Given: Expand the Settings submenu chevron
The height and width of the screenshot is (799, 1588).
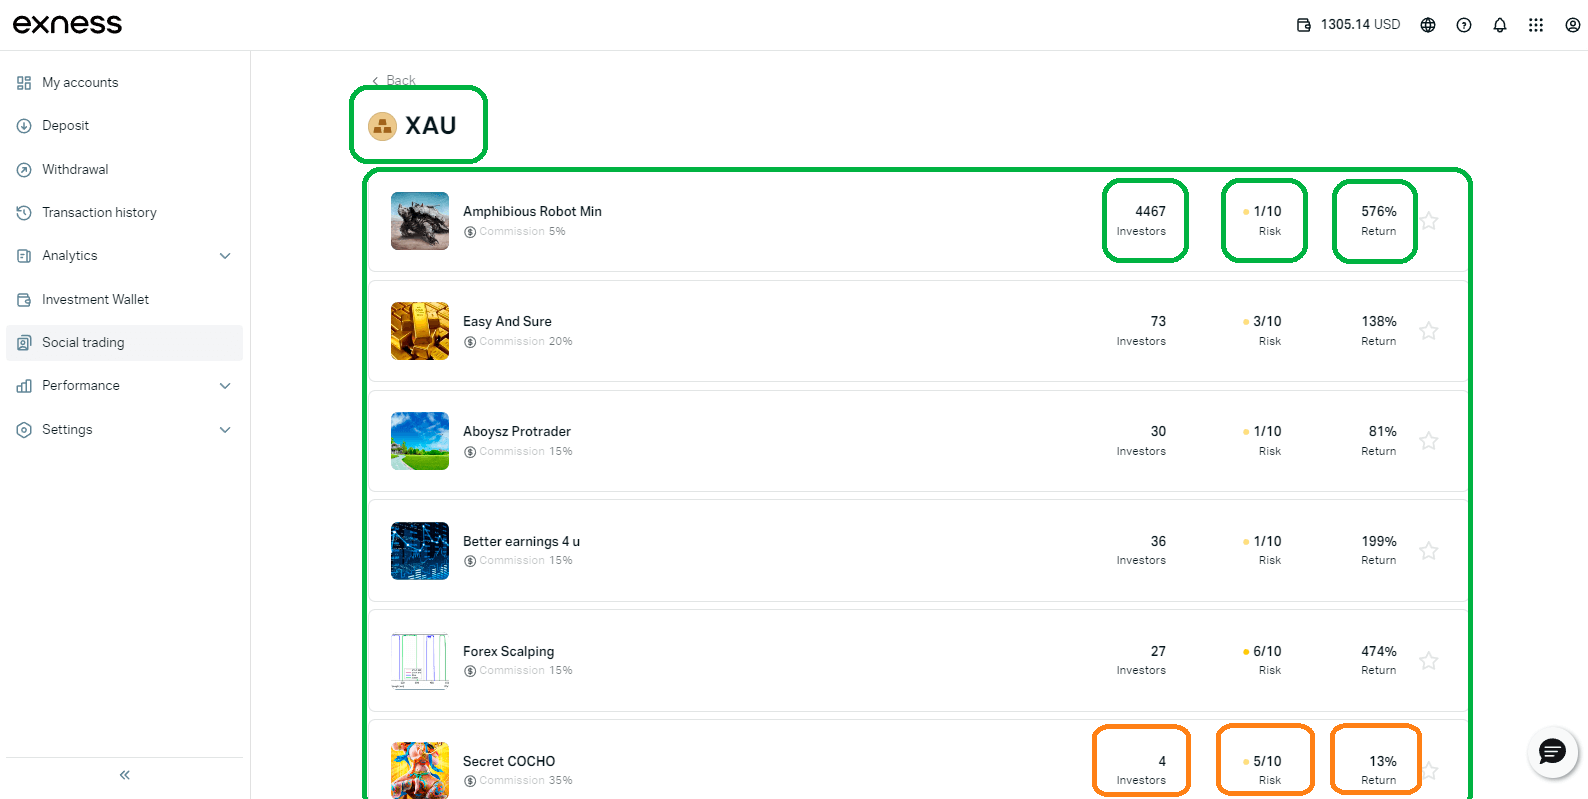Looking at the screenshot, I should (x=225, y=430).
